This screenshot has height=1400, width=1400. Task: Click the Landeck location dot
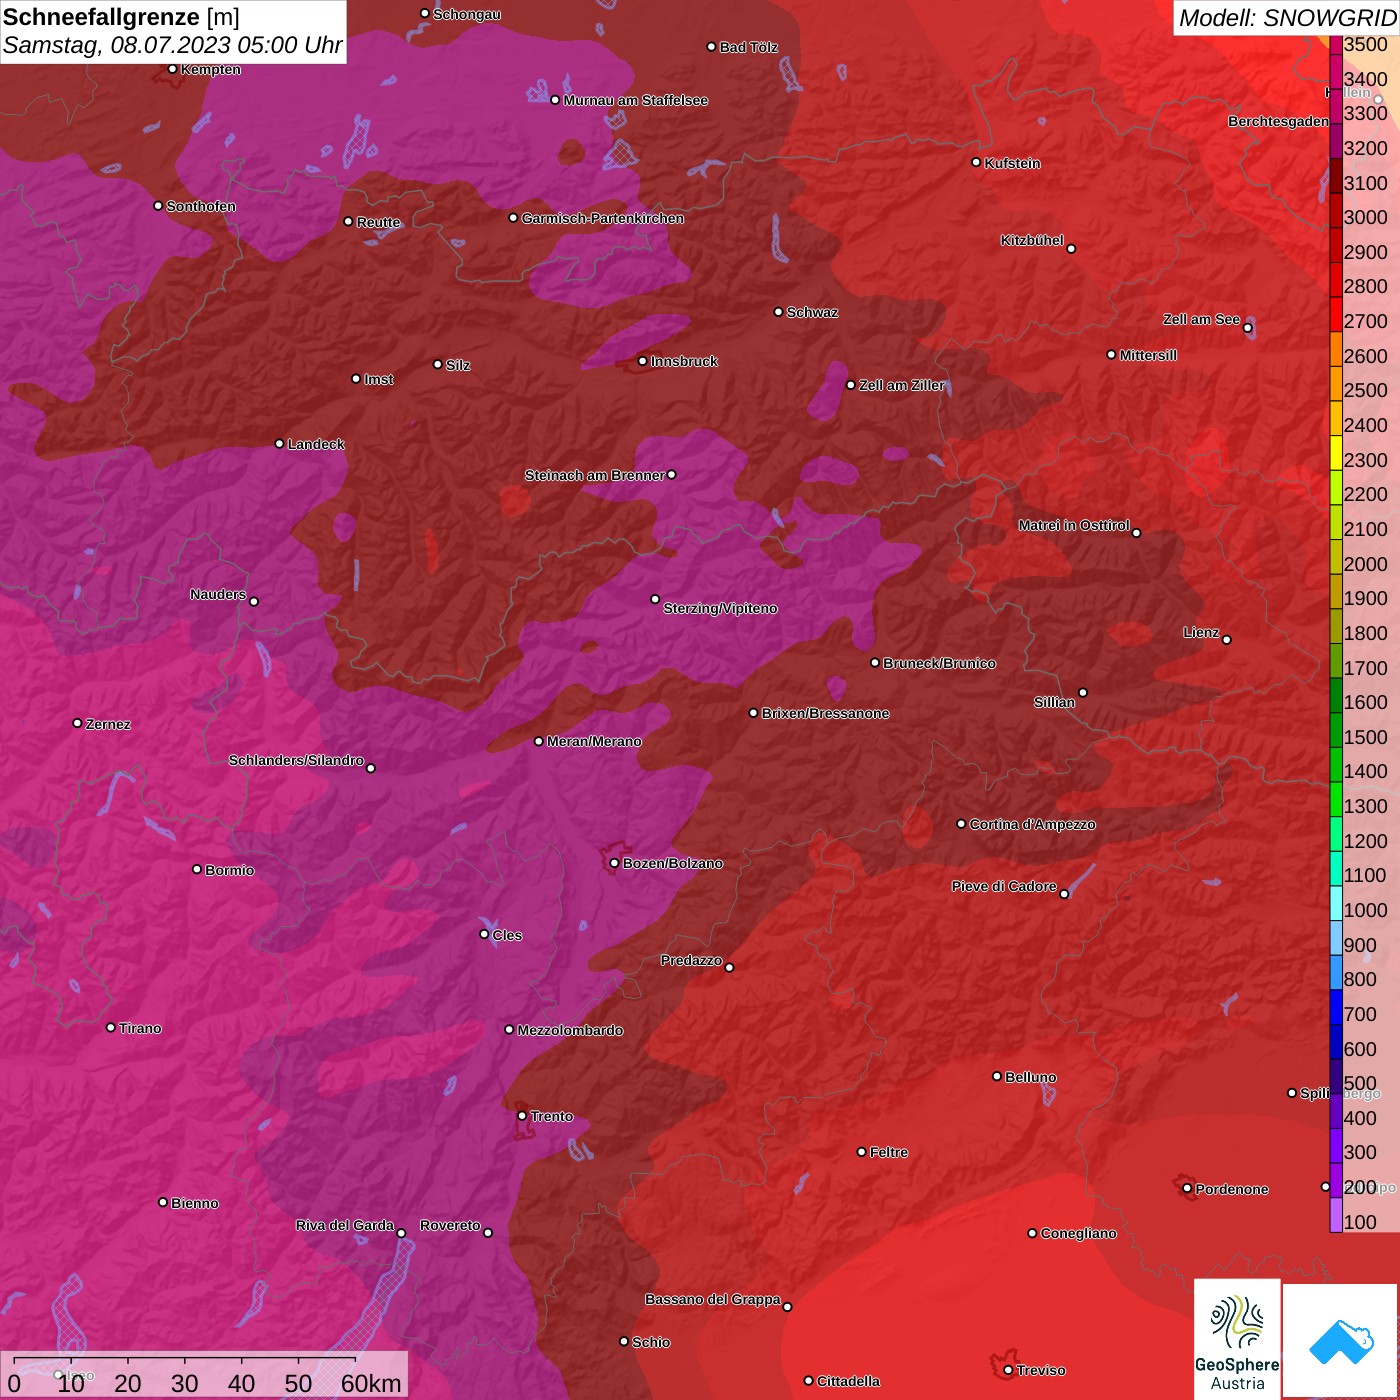point(279,443)
